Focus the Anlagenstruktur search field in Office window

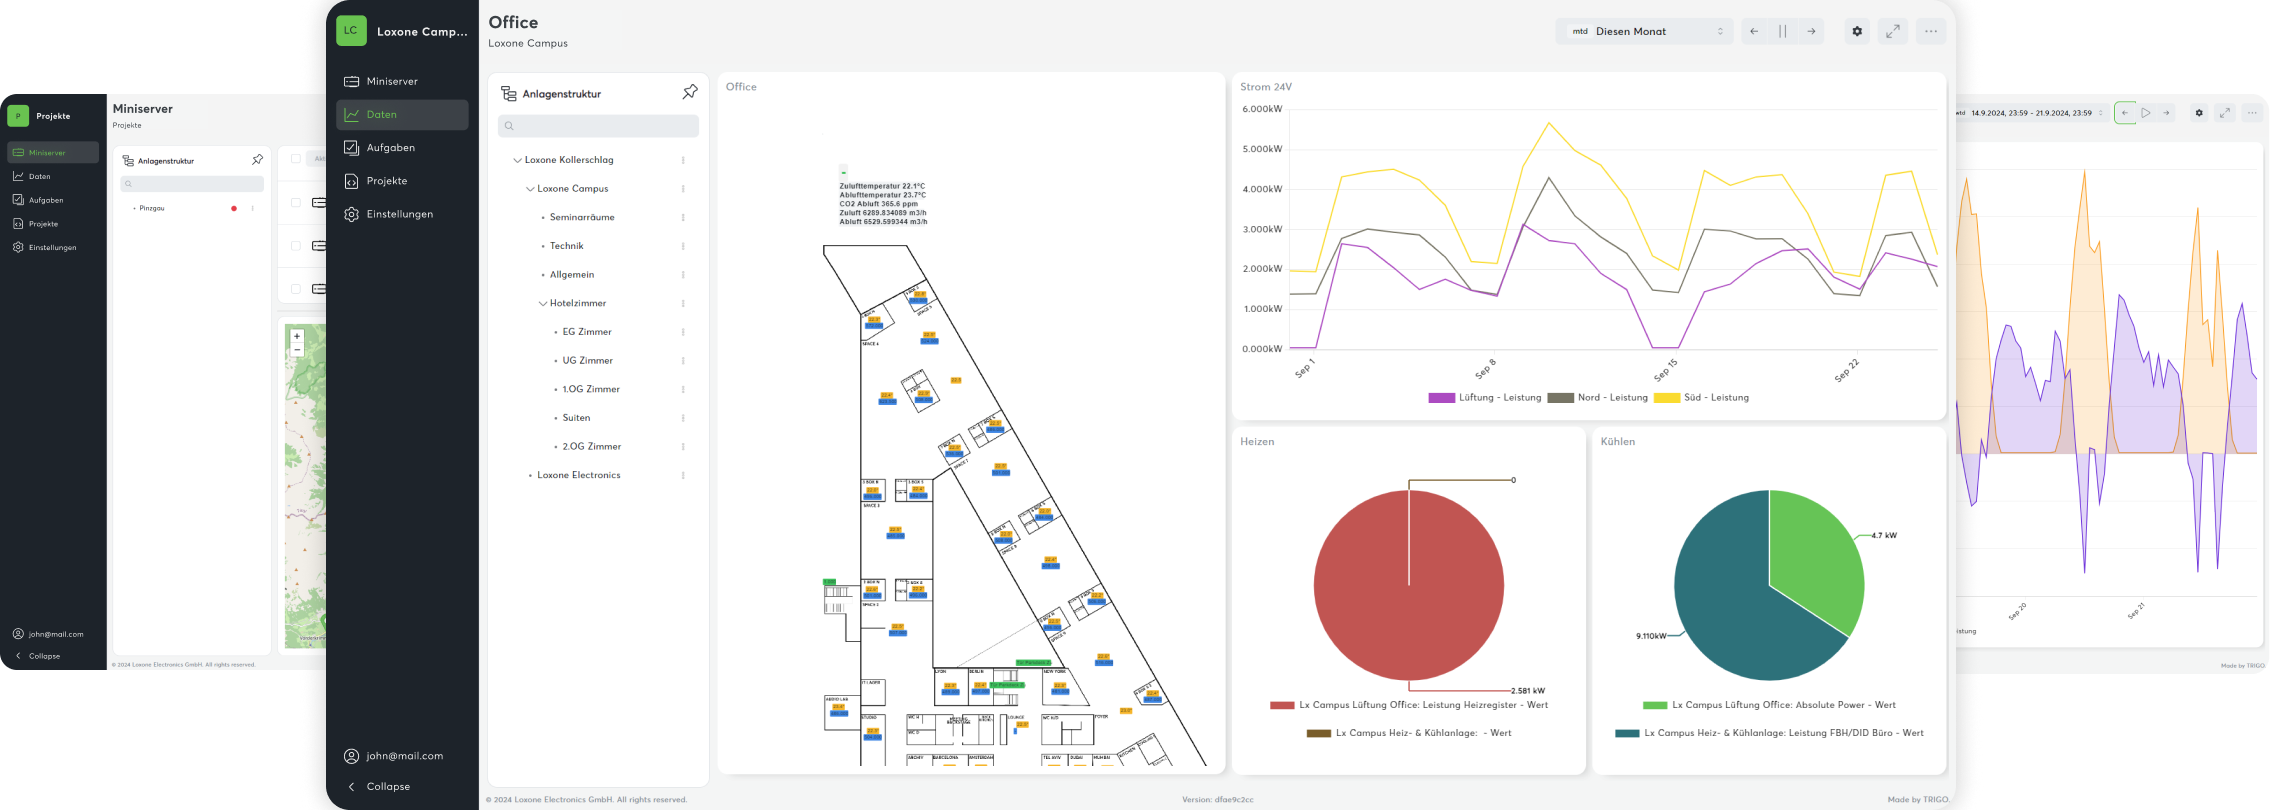[598, 126]
